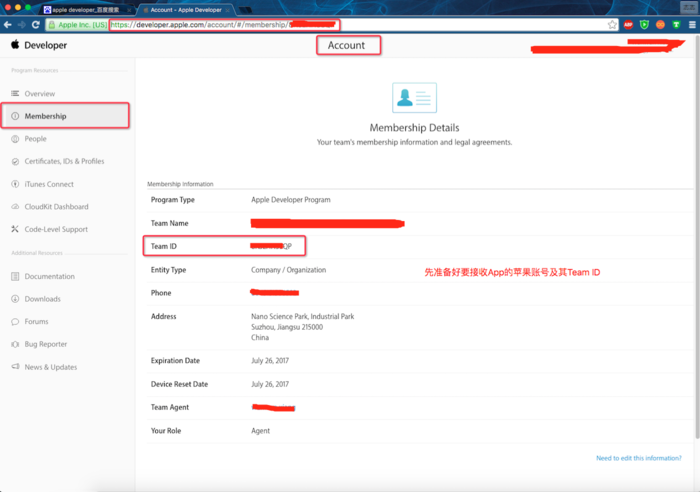Click the People icon in sidebar
700x492 pixels.
point(15,139)
